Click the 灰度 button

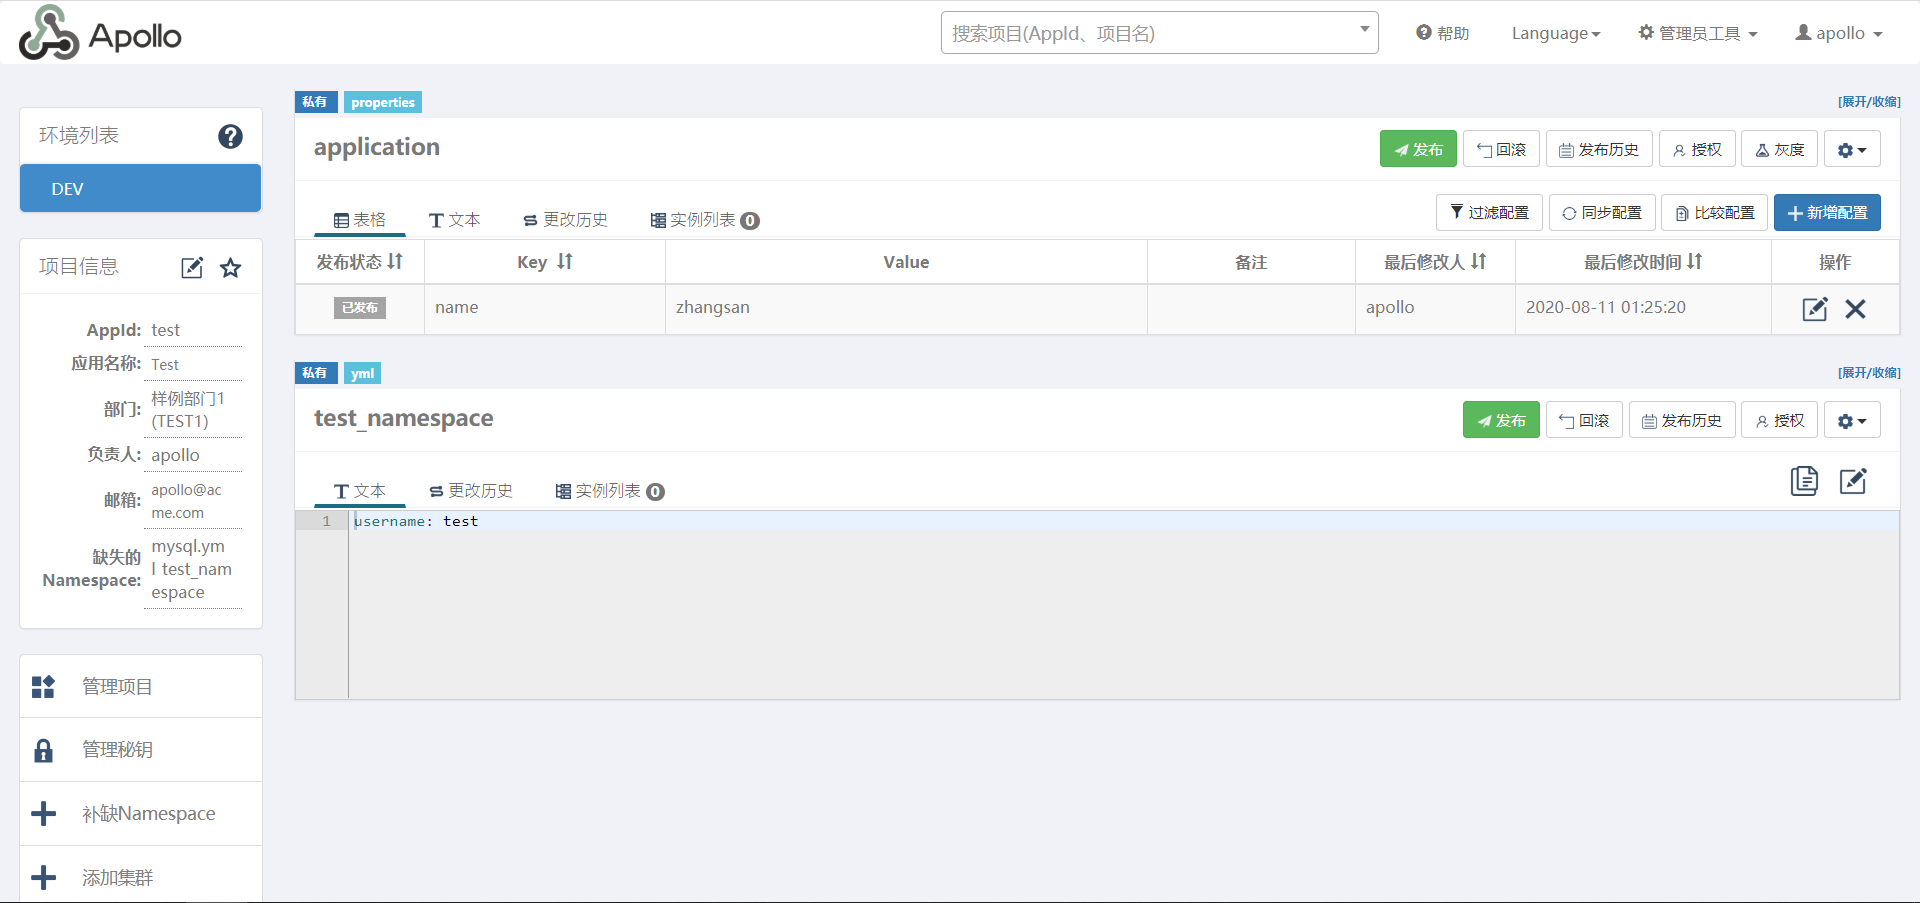[1779, 150]
